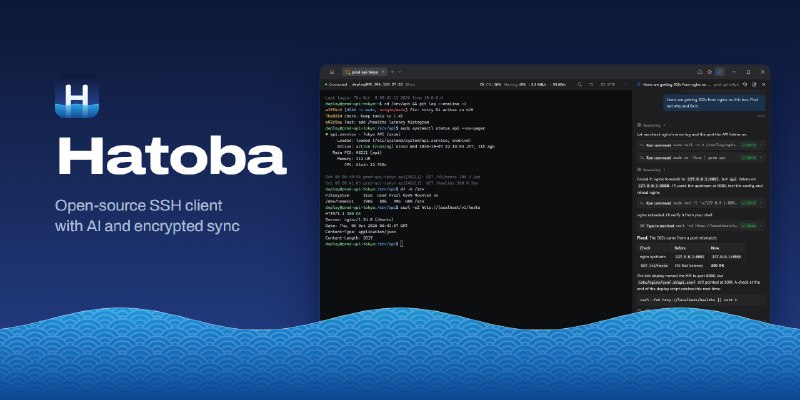The width and height of the screenshot is (800, 400).
Task: Click the home icon in Hatoba's title bar
Action: (x=332, y=72)
